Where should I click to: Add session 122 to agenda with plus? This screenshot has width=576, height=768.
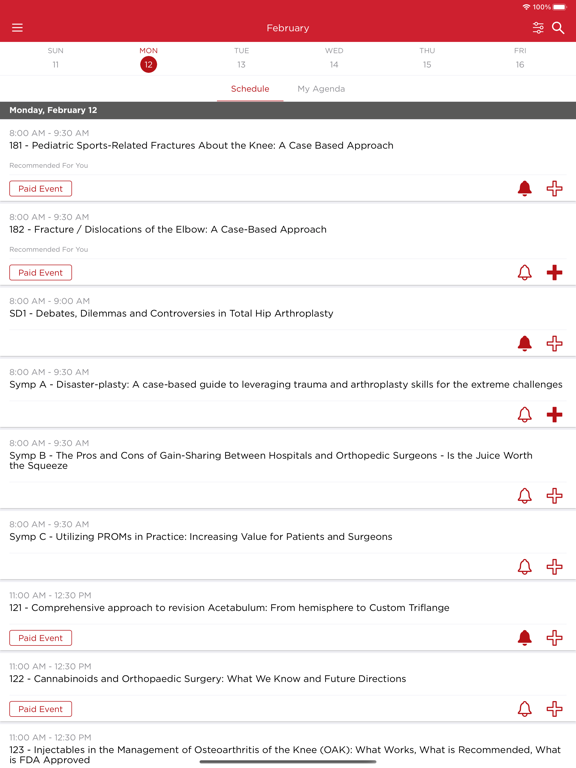554,709
